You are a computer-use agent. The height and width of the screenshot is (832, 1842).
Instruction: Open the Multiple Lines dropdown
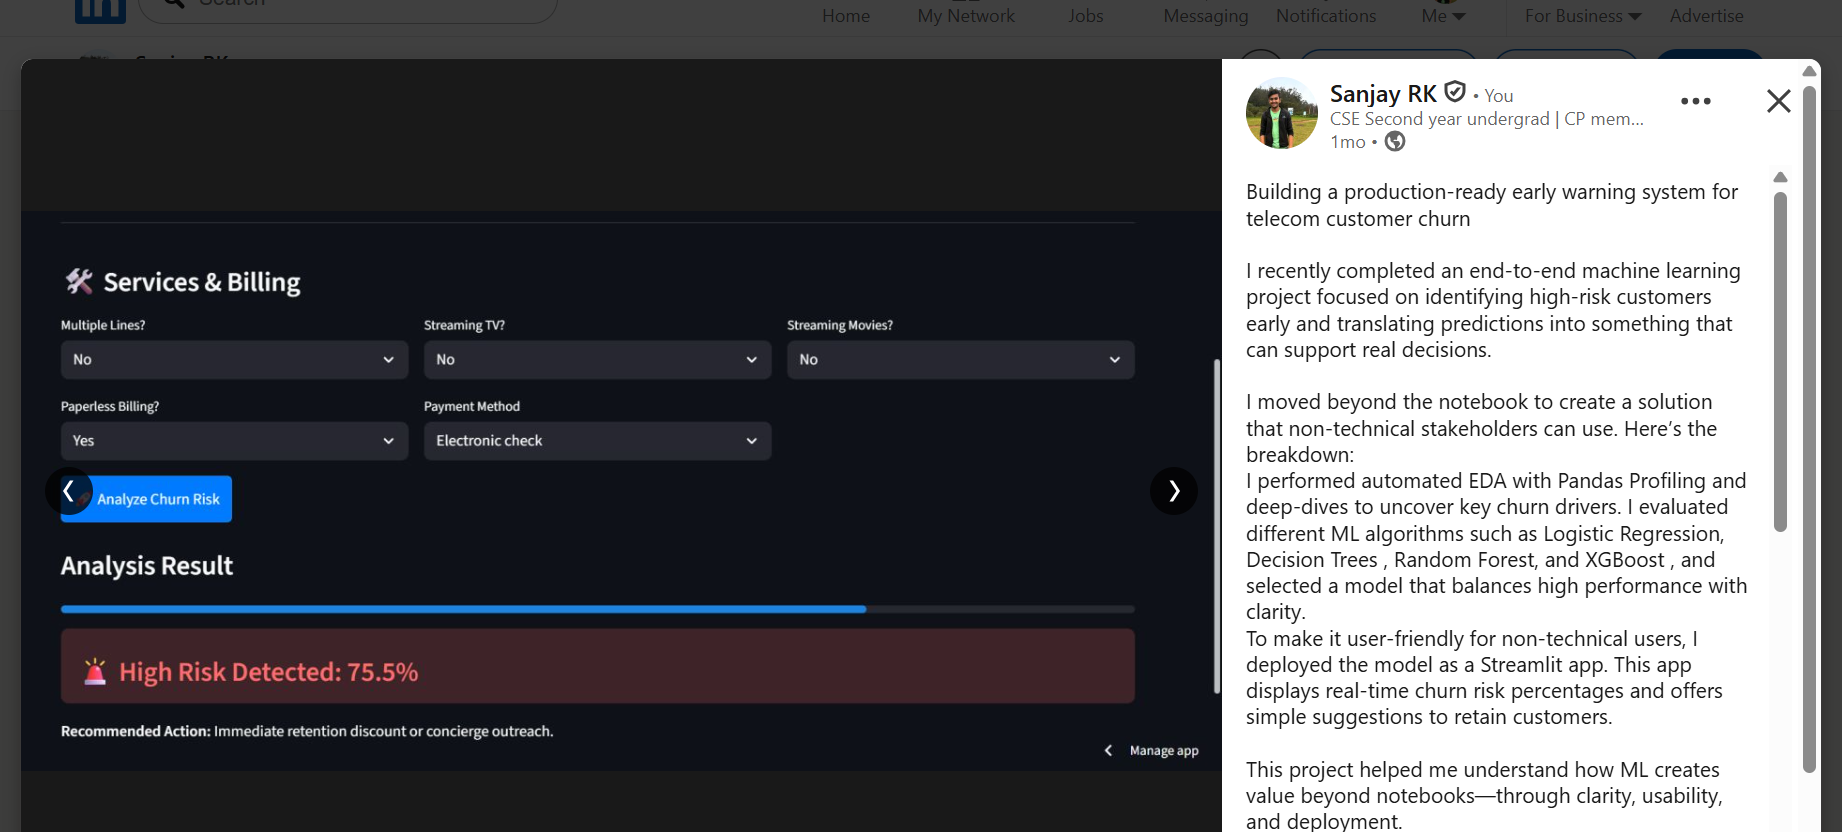pyautogui.click(x=234, y=360)
